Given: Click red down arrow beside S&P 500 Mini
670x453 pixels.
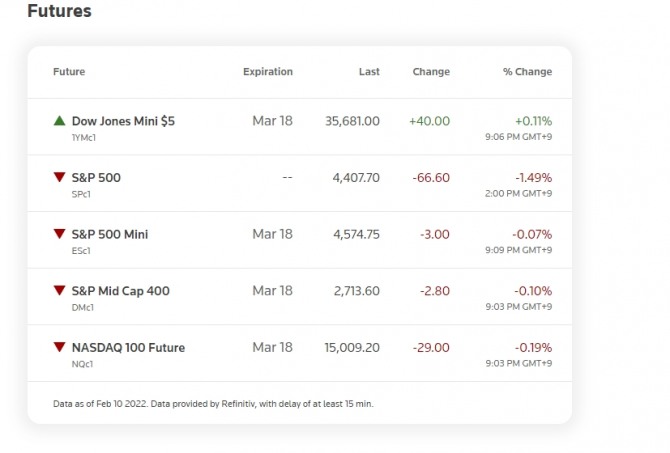Looking at the screenshot, I should (x=60, y=234).
